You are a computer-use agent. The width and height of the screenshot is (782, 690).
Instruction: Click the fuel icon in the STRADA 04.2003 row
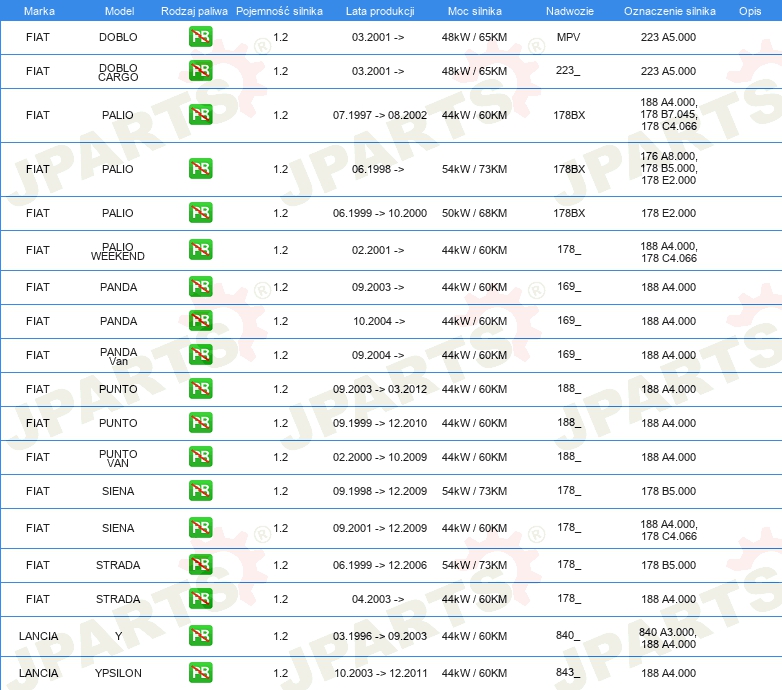(200, 598)
